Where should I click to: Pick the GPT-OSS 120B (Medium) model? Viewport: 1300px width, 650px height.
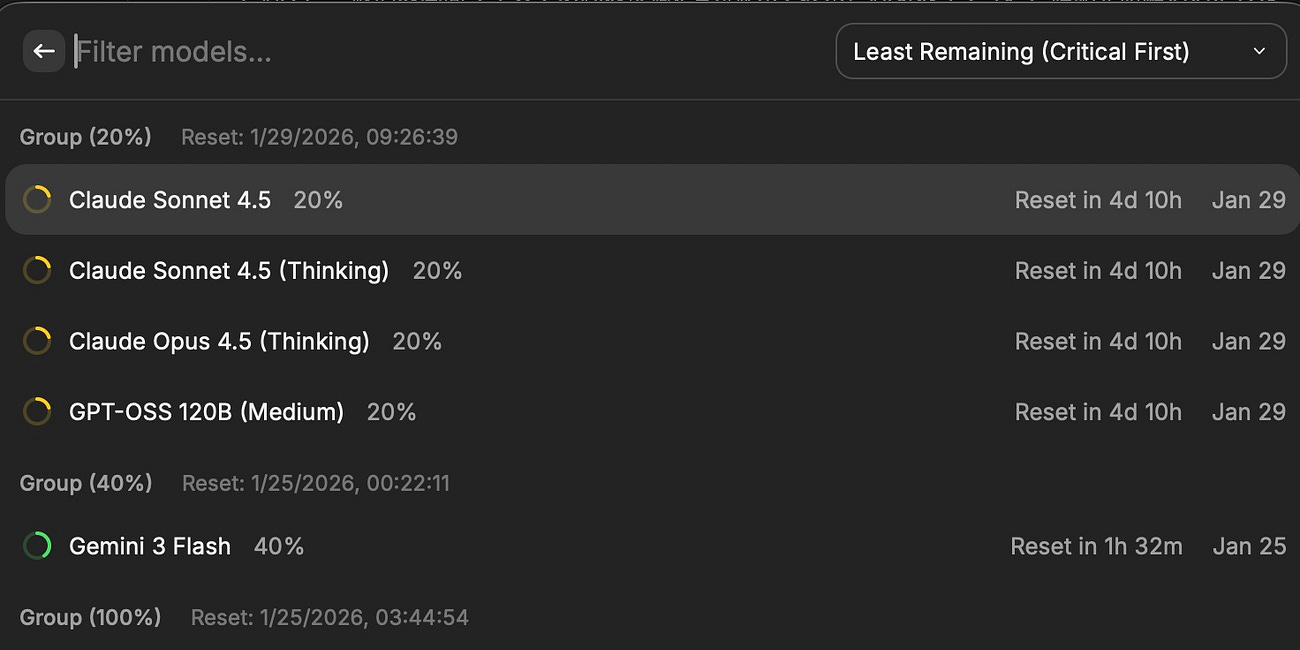pos(652,411)
